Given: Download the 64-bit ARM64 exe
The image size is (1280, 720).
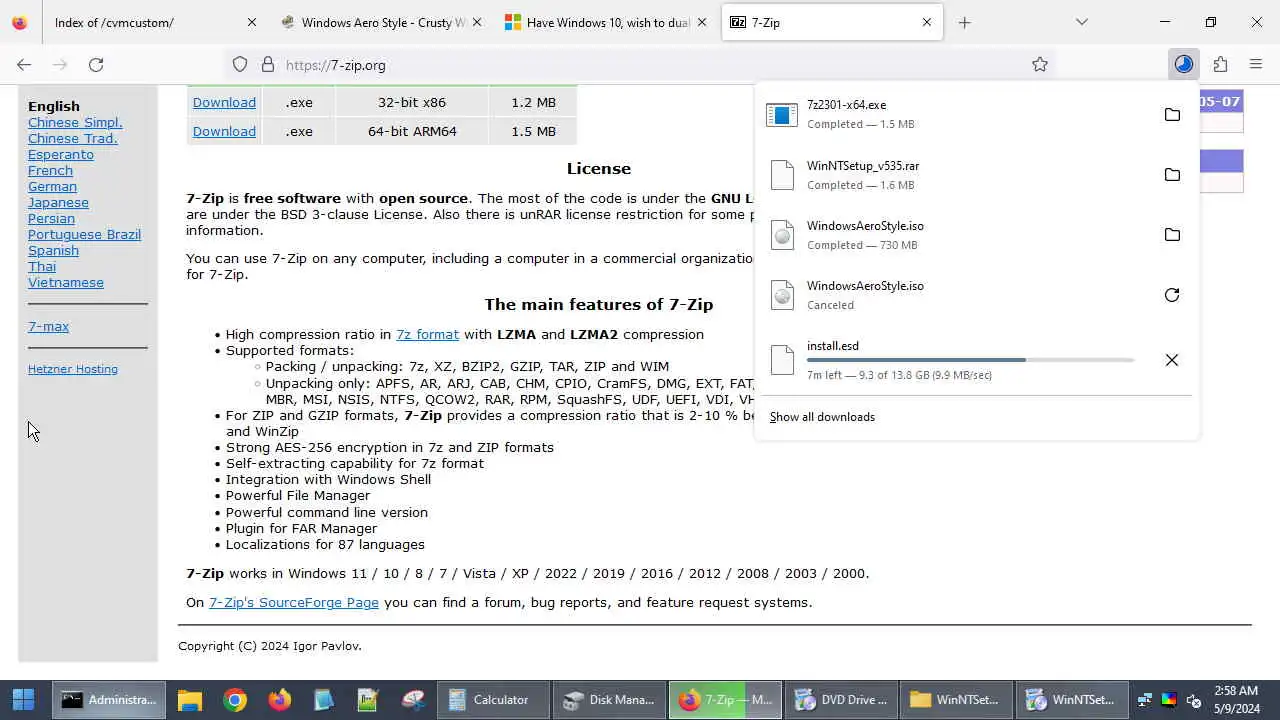Looking at the screenshot, I should point(224,131).
